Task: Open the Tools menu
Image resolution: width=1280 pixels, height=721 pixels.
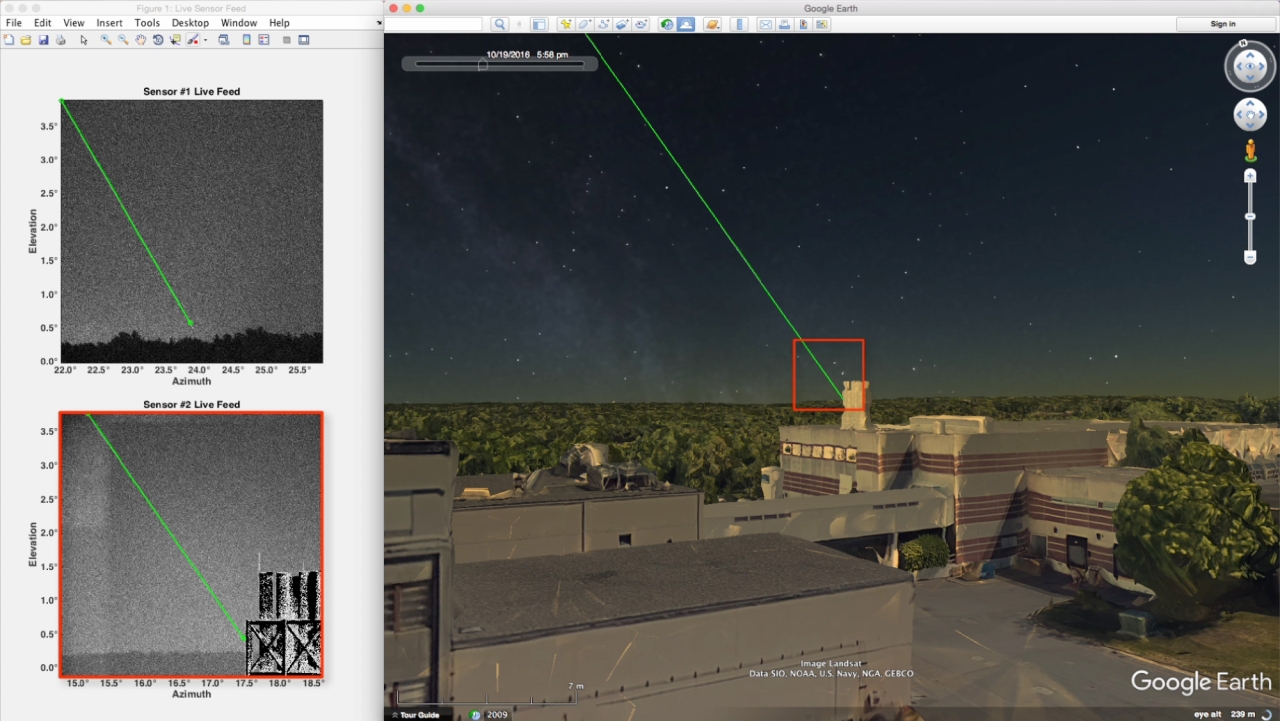Action: [147, 22]
